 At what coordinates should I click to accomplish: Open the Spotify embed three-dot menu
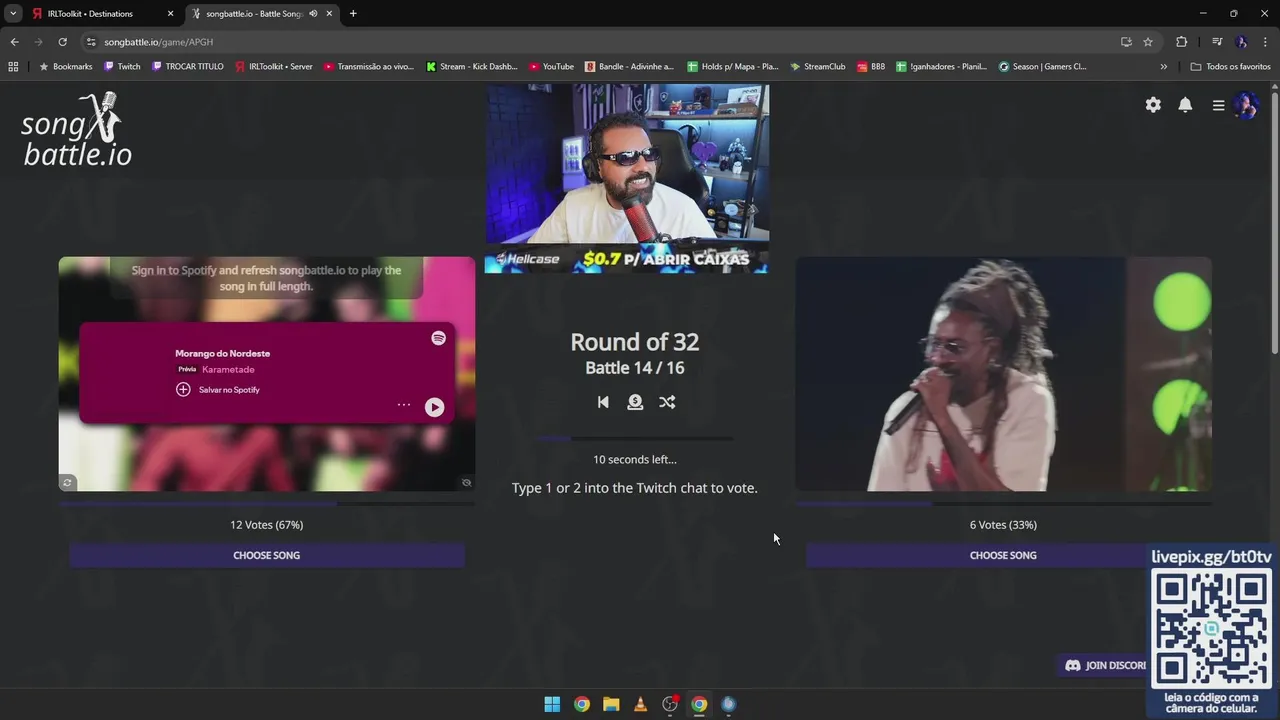(x=404, y=405)
